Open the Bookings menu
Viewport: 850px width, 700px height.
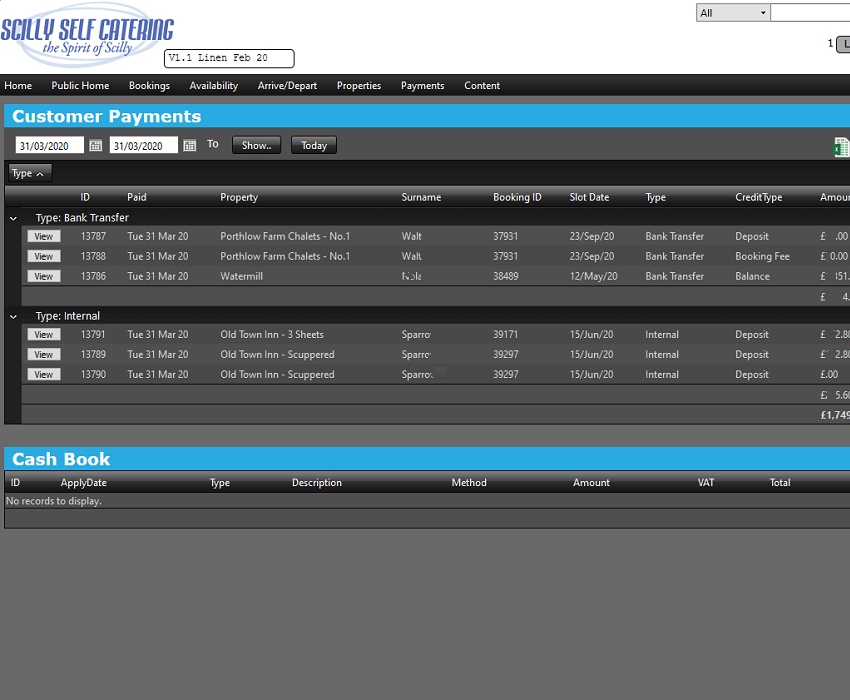(149, 86)
